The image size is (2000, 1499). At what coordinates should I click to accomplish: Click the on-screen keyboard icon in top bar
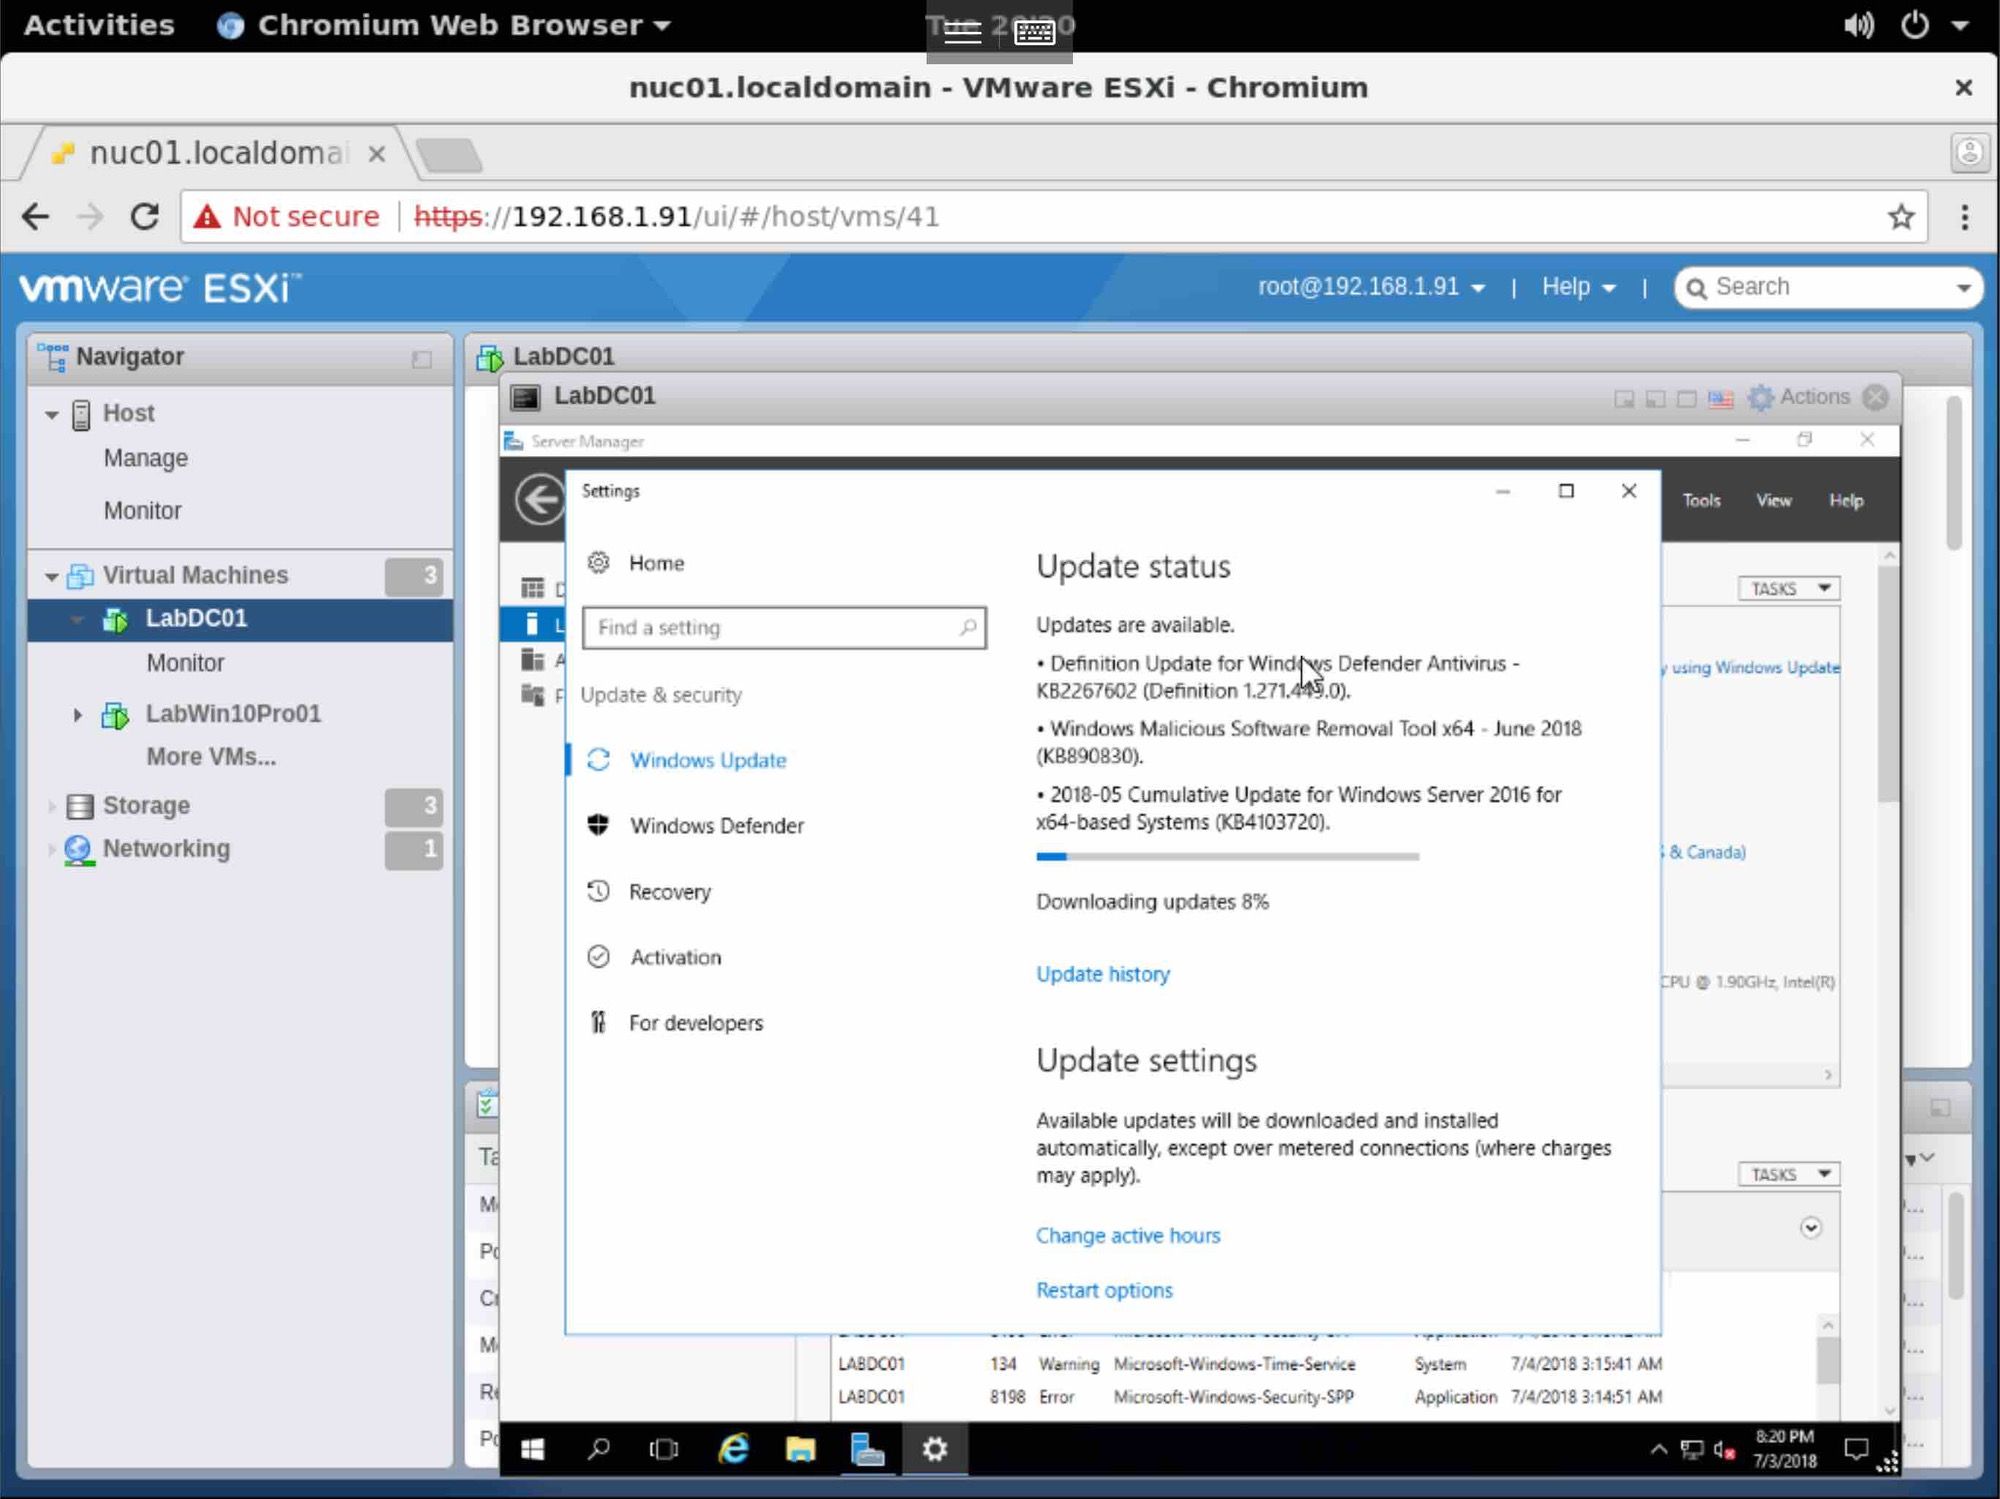pyautogui.click(x=1034, y=32)
